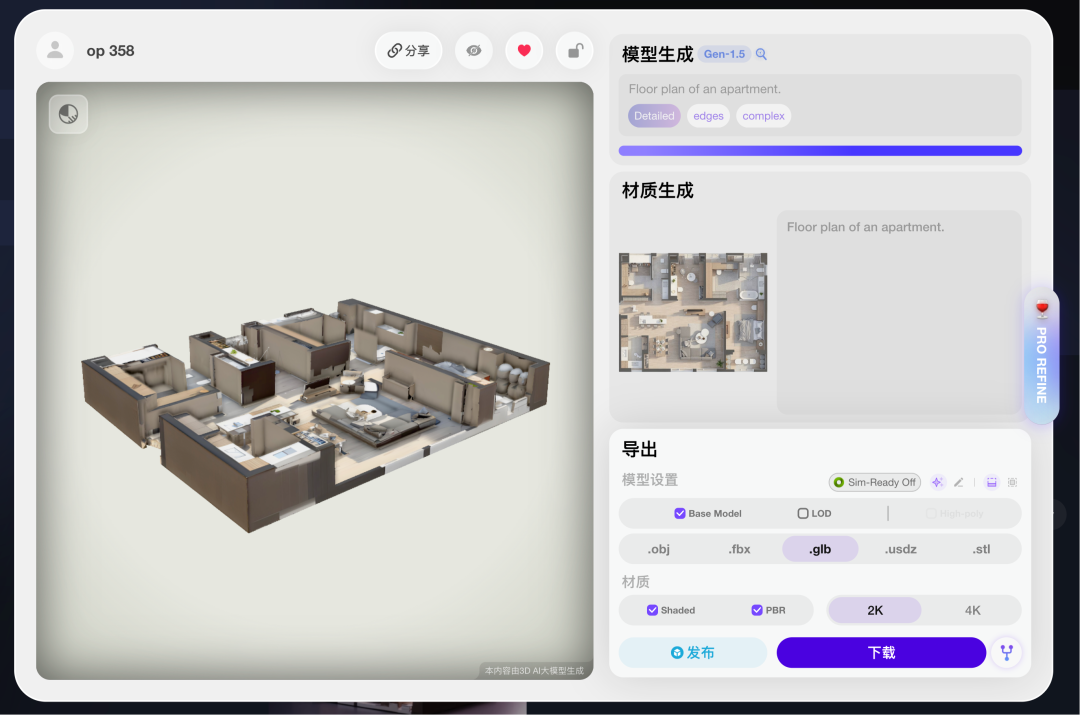Uncheck the Shaded material checkbox
Viewport: 1080px width, 715px height.
pyautogui.click(x=652, y=610)
